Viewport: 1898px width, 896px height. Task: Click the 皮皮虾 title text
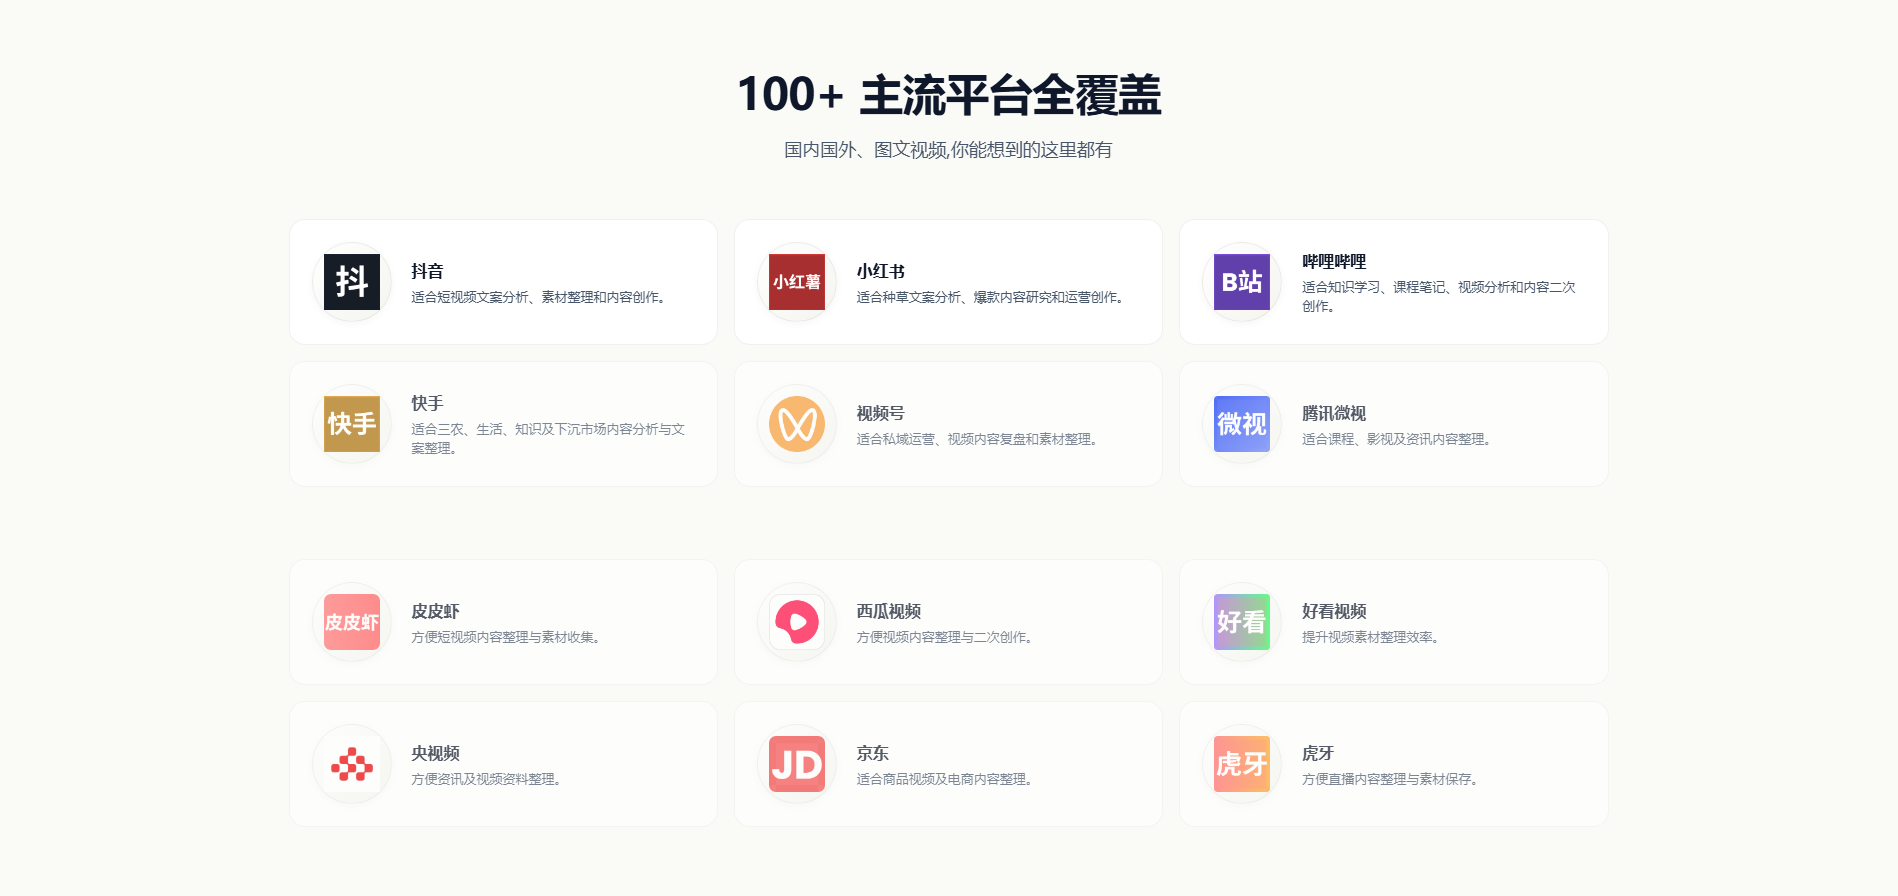click(x=436, y=611)
